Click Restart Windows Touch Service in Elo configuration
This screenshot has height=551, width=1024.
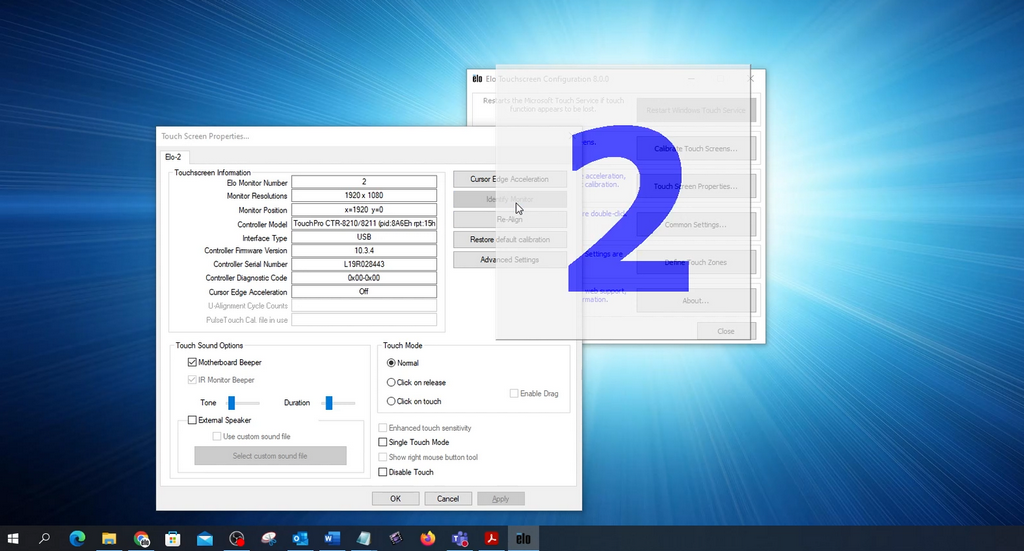(x=696, y=110)
